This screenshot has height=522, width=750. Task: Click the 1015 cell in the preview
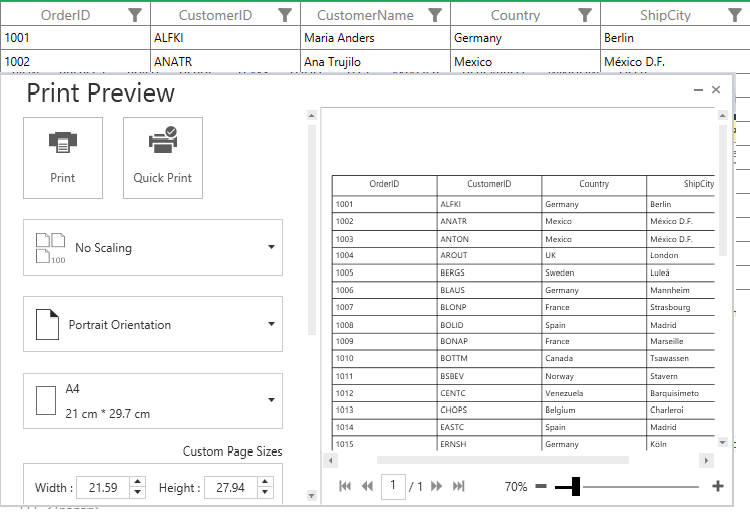[384, 444]
